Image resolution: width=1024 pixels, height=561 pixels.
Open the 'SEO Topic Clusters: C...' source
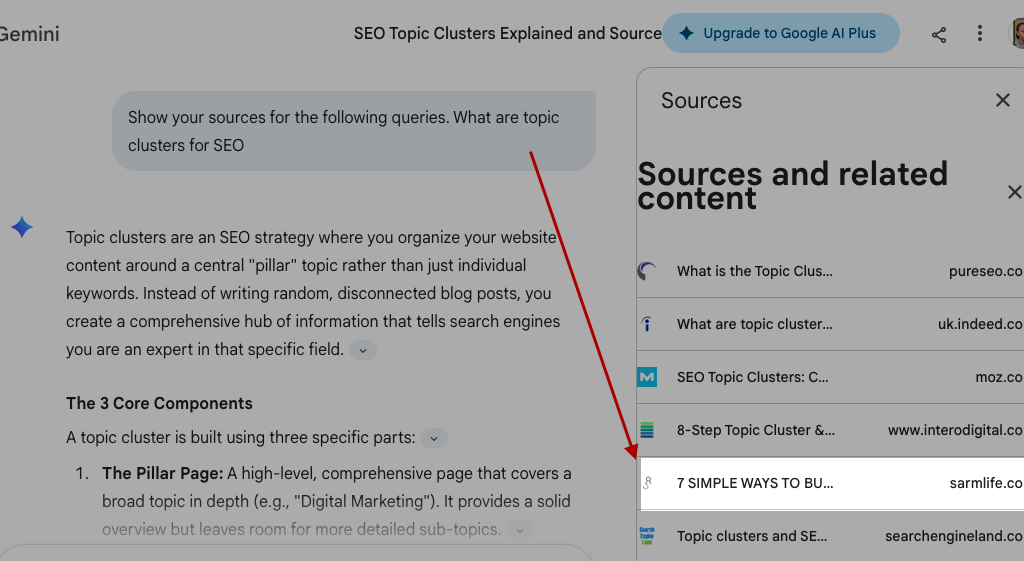pos(752,377)
